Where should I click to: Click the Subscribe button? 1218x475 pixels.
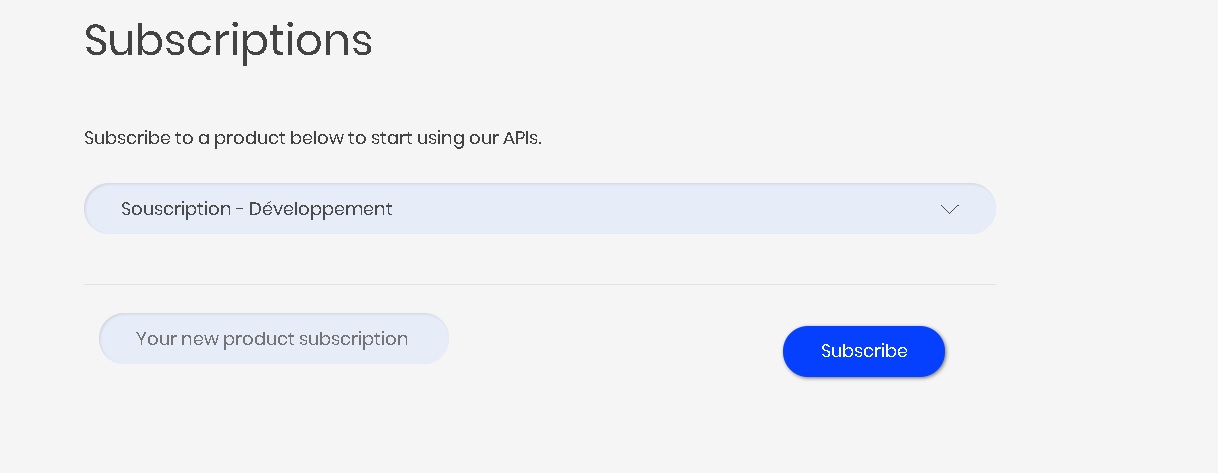click(x=864, y=351)
